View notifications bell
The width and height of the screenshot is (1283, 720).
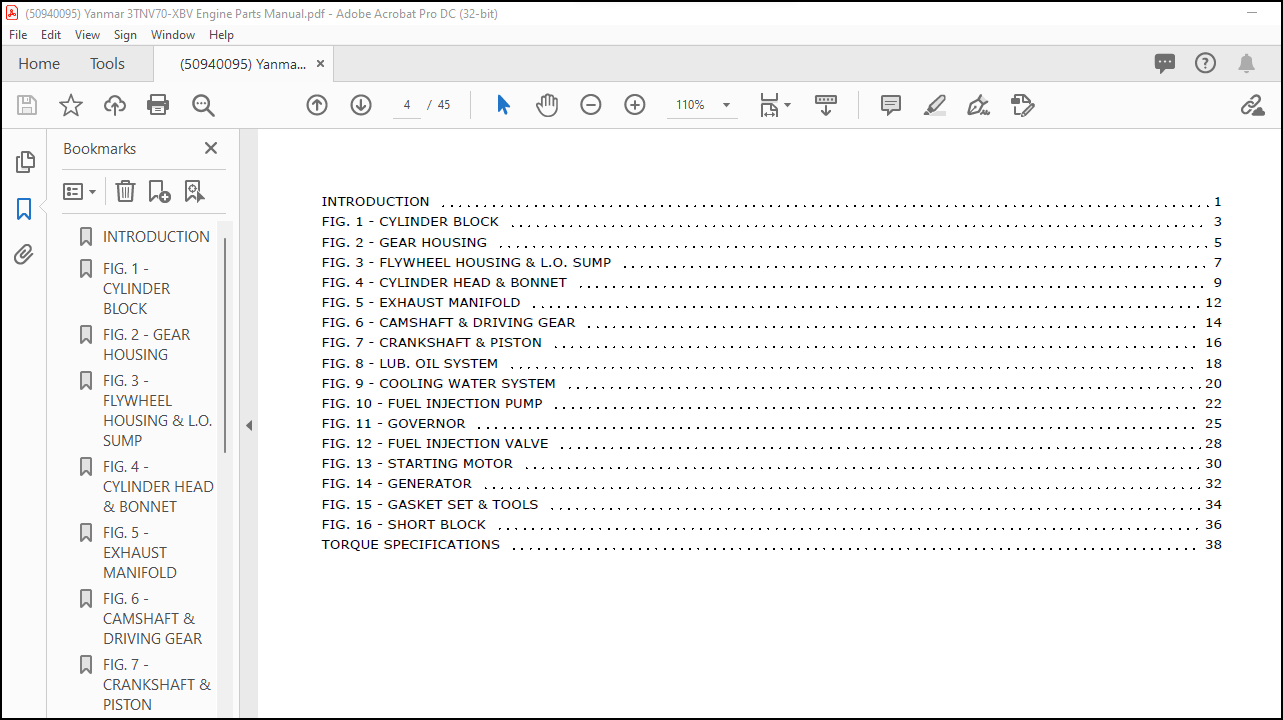click(1246, 64)
